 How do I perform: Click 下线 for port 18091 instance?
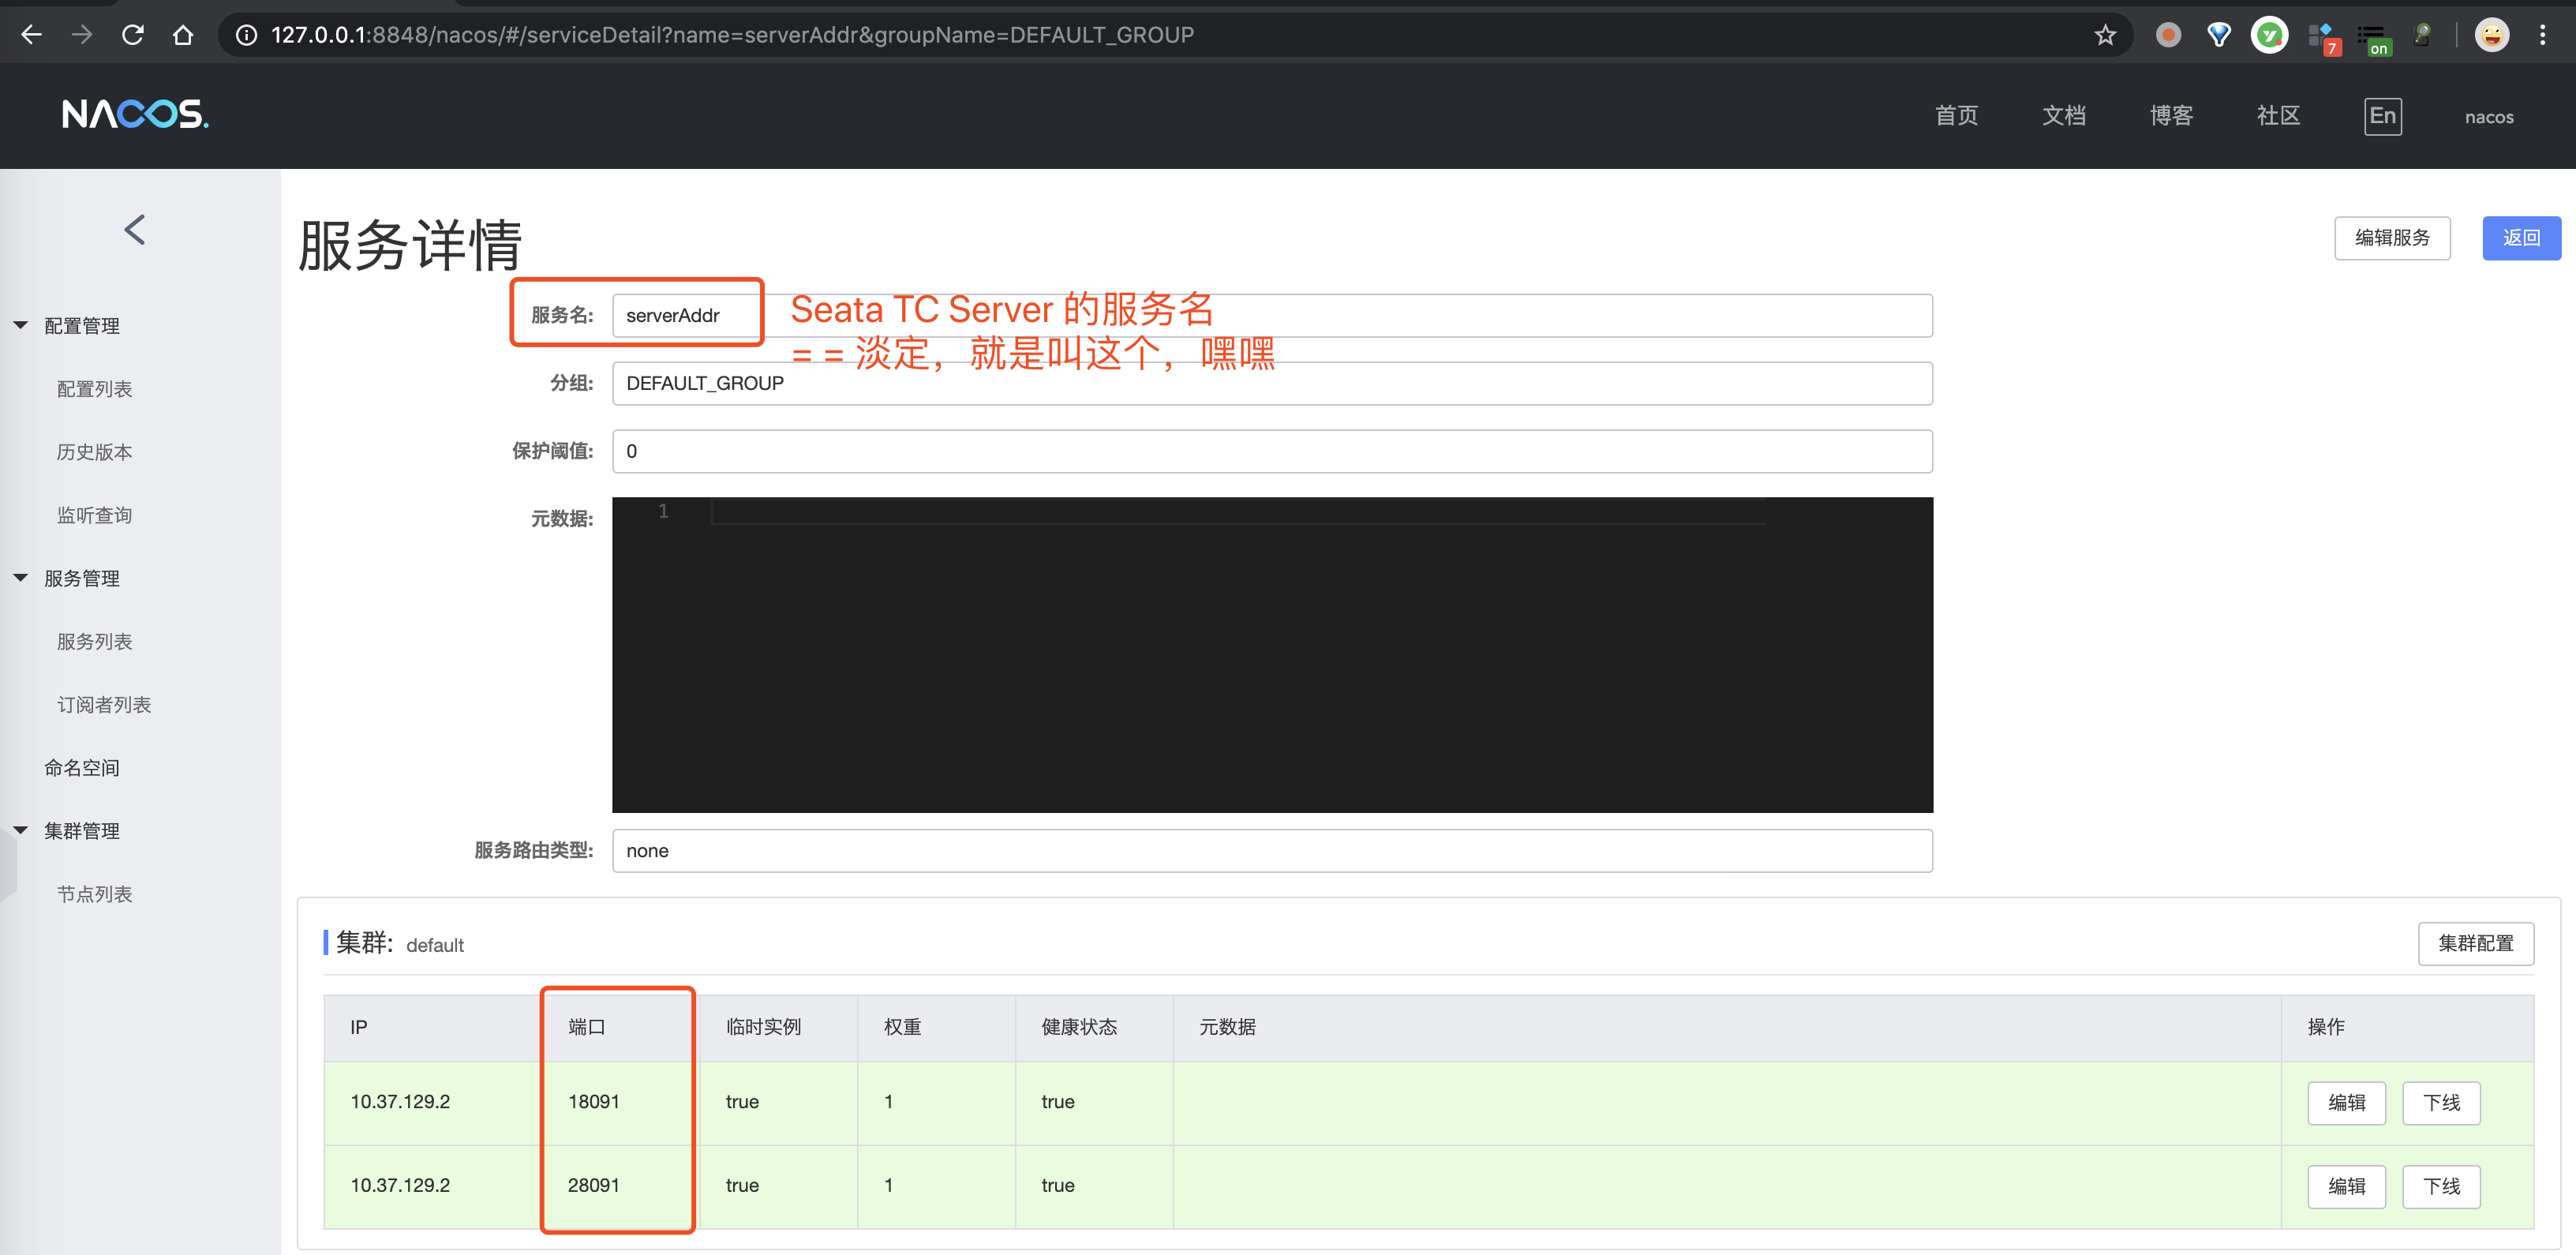pyautogui.click(x=2440, y=1103)
